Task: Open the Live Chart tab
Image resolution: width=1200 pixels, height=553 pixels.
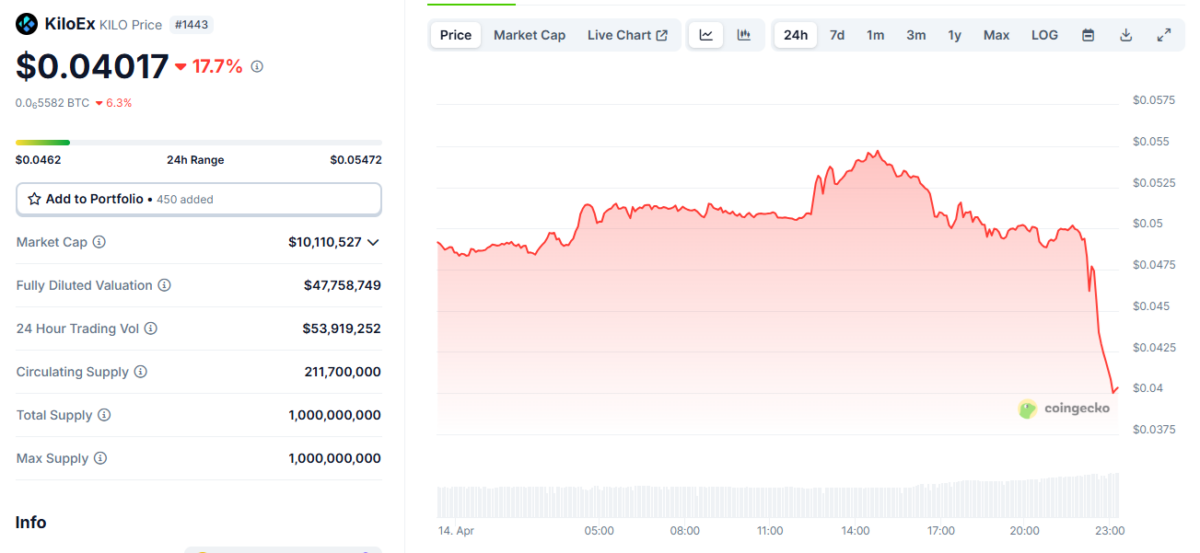Action: tap(627, 35)
